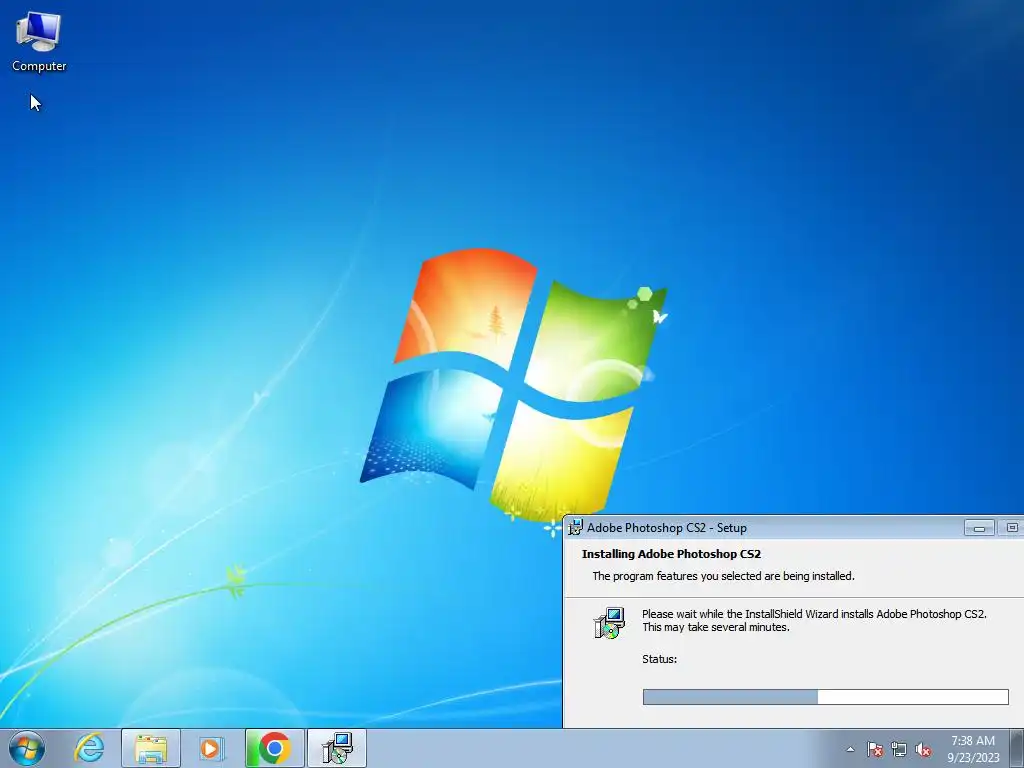Click the 9/23/2023 date in the tray
1024x768 pixels.
[x=973, y=758]
